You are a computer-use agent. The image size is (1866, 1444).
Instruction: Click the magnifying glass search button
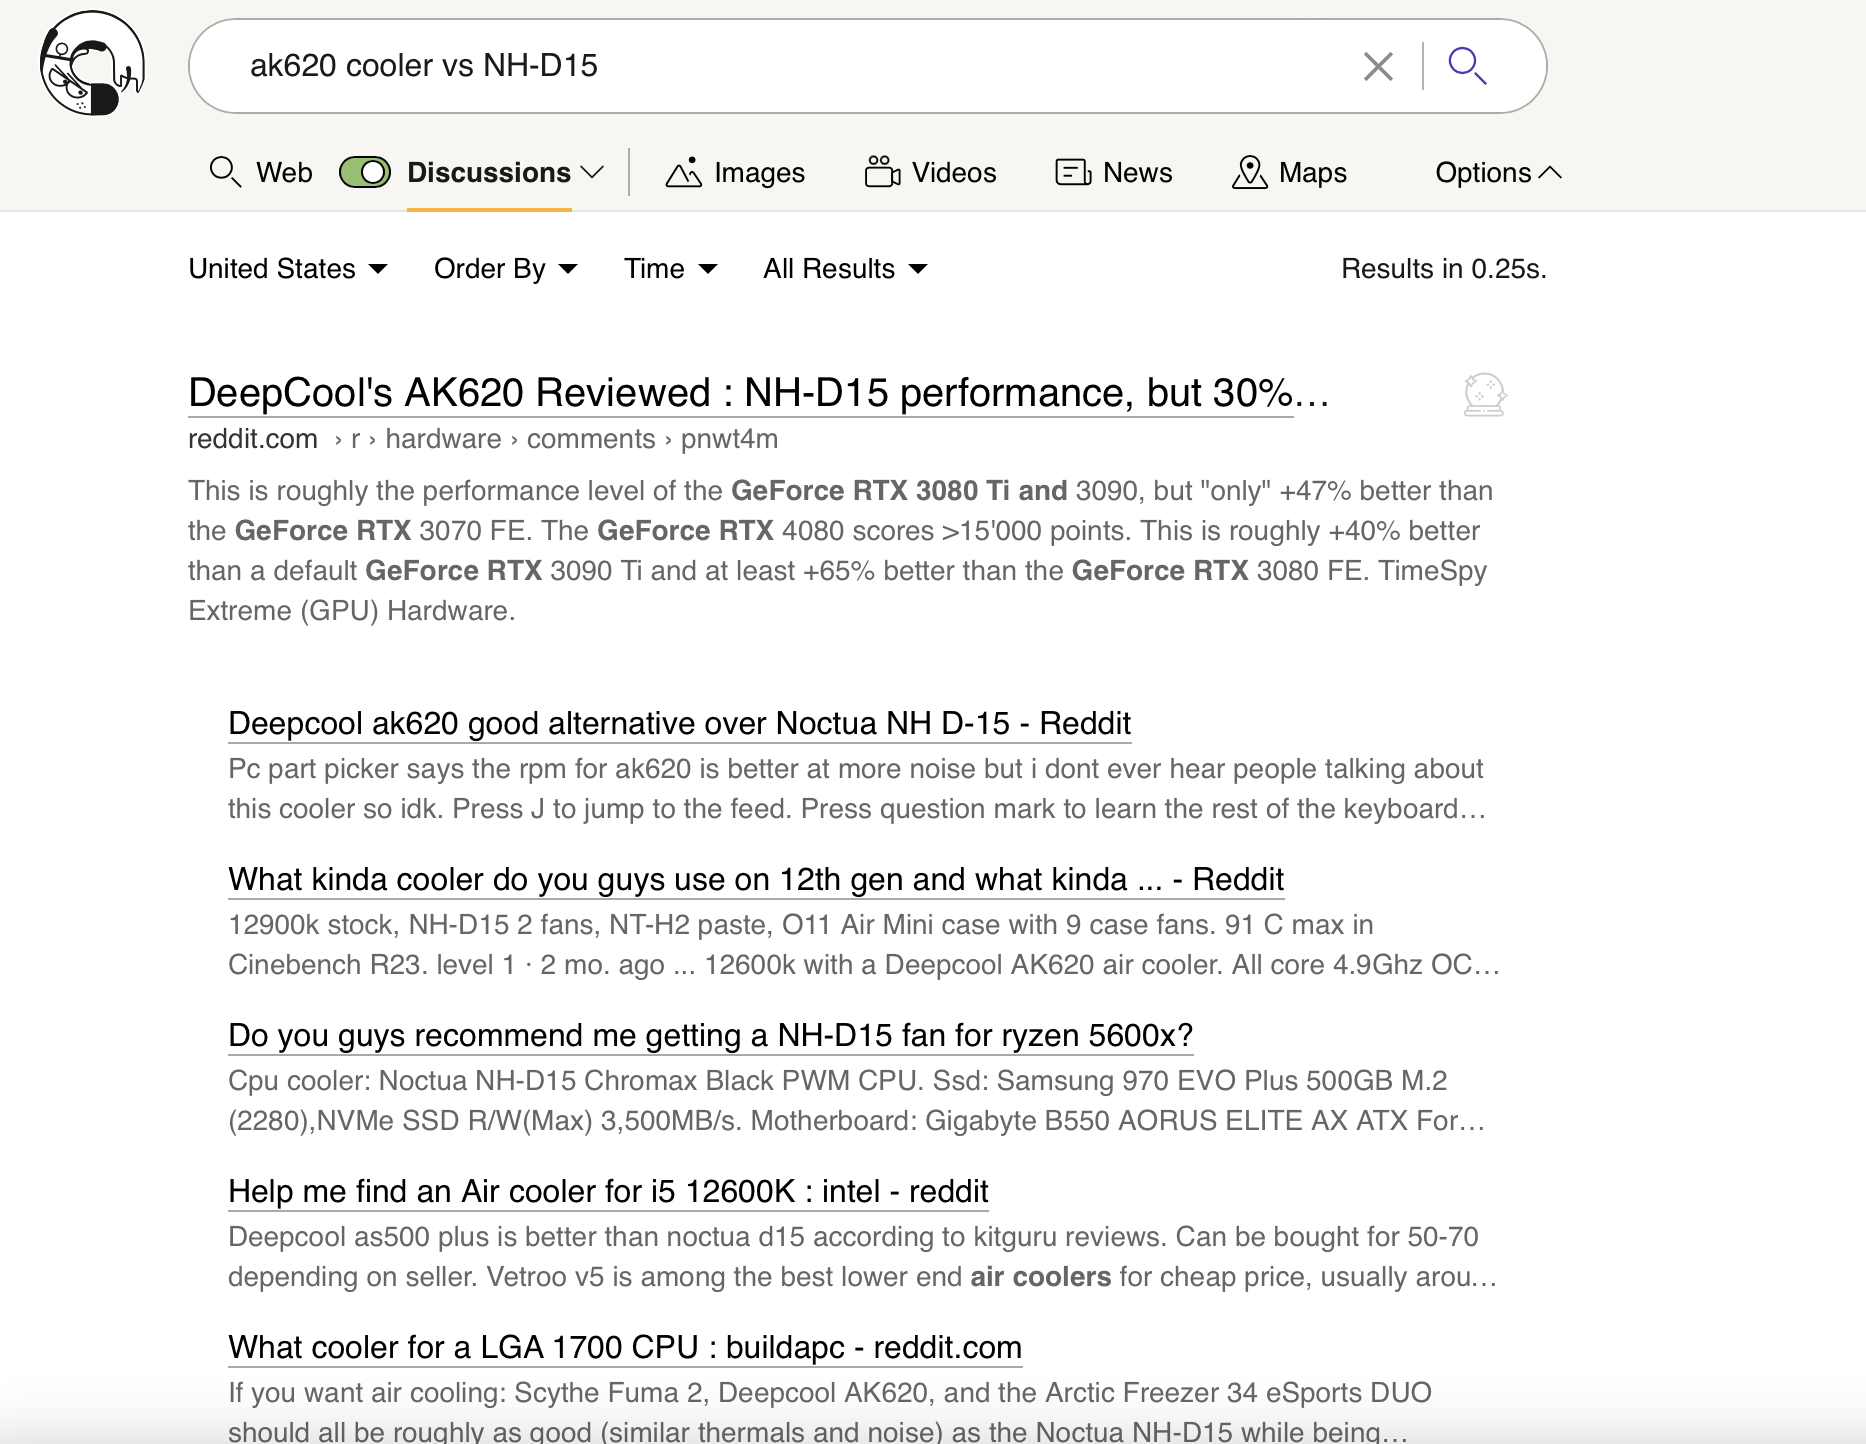click(1467, 66)
